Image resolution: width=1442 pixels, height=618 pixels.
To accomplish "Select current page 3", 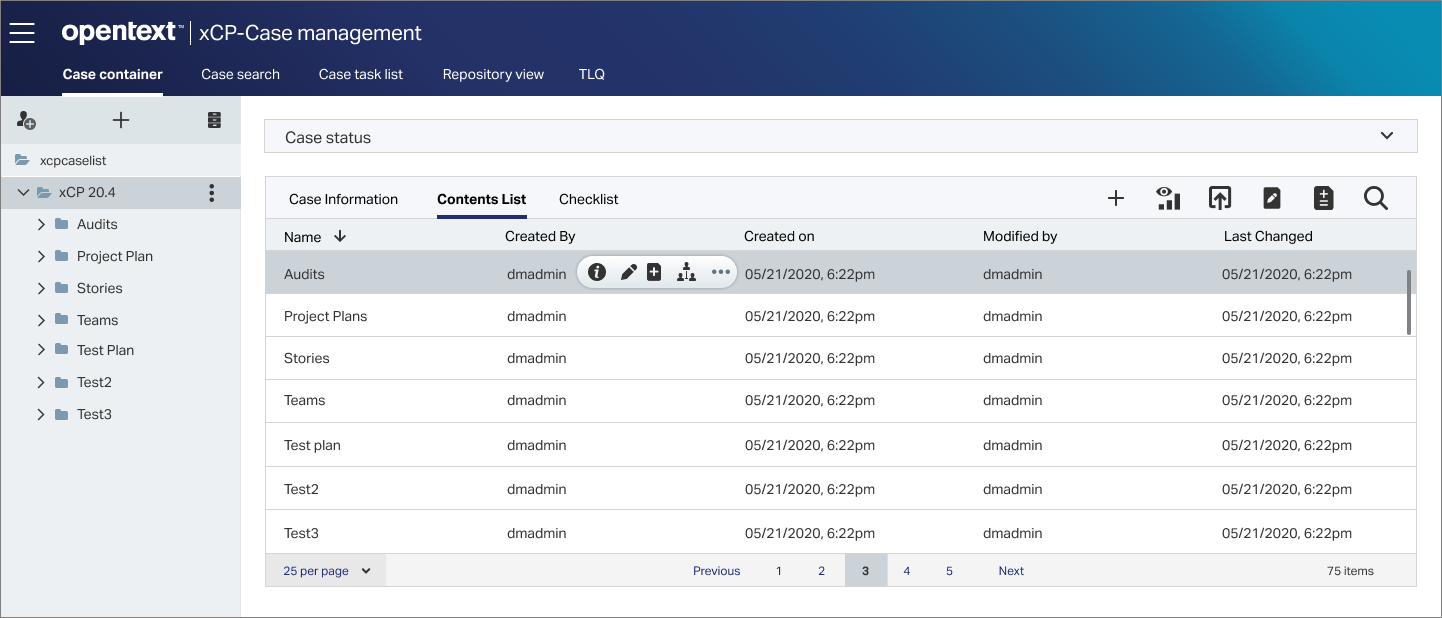I will tap(866, 571).
